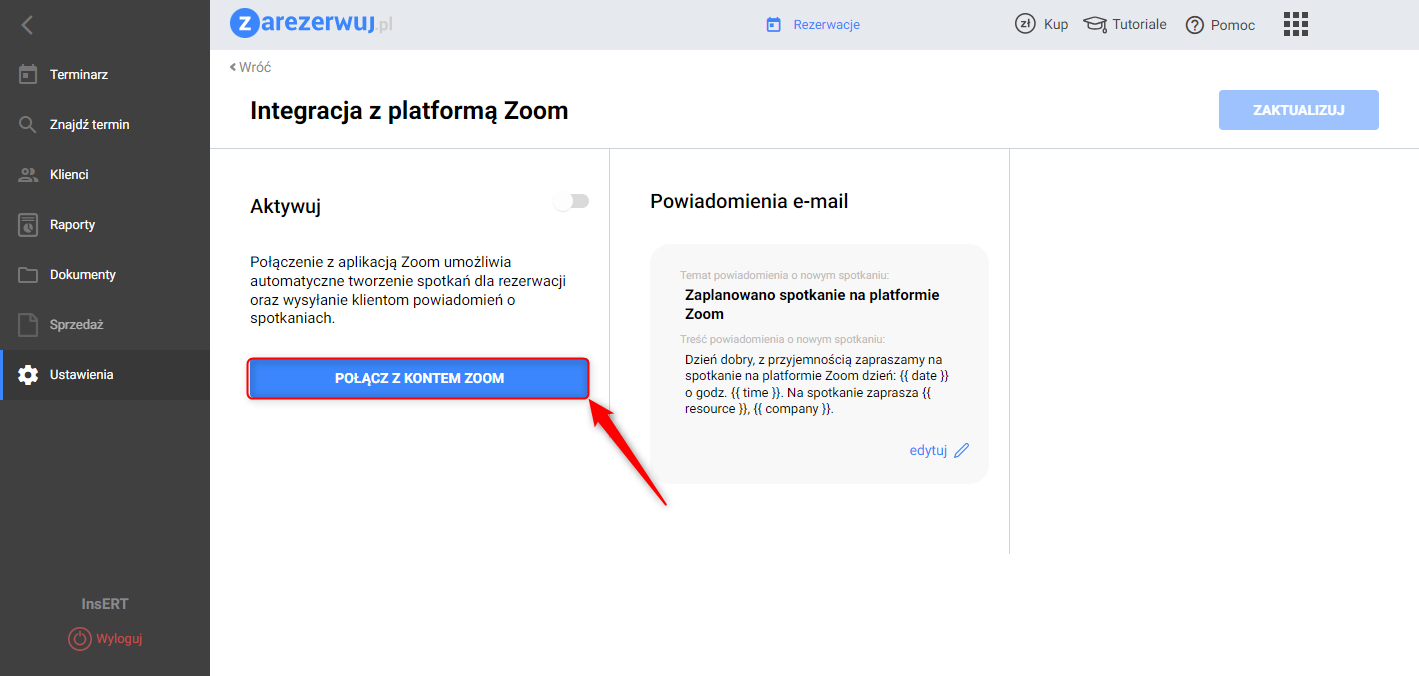1419x676 pixels.
Task: Click the Kup purchase option
Action: (1042, 24)
